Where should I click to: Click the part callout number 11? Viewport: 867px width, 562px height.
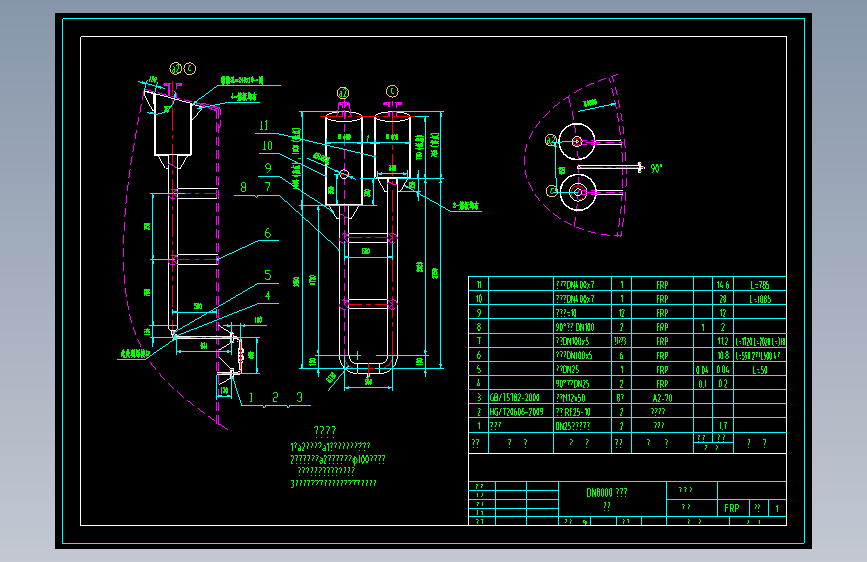[264, 126]
